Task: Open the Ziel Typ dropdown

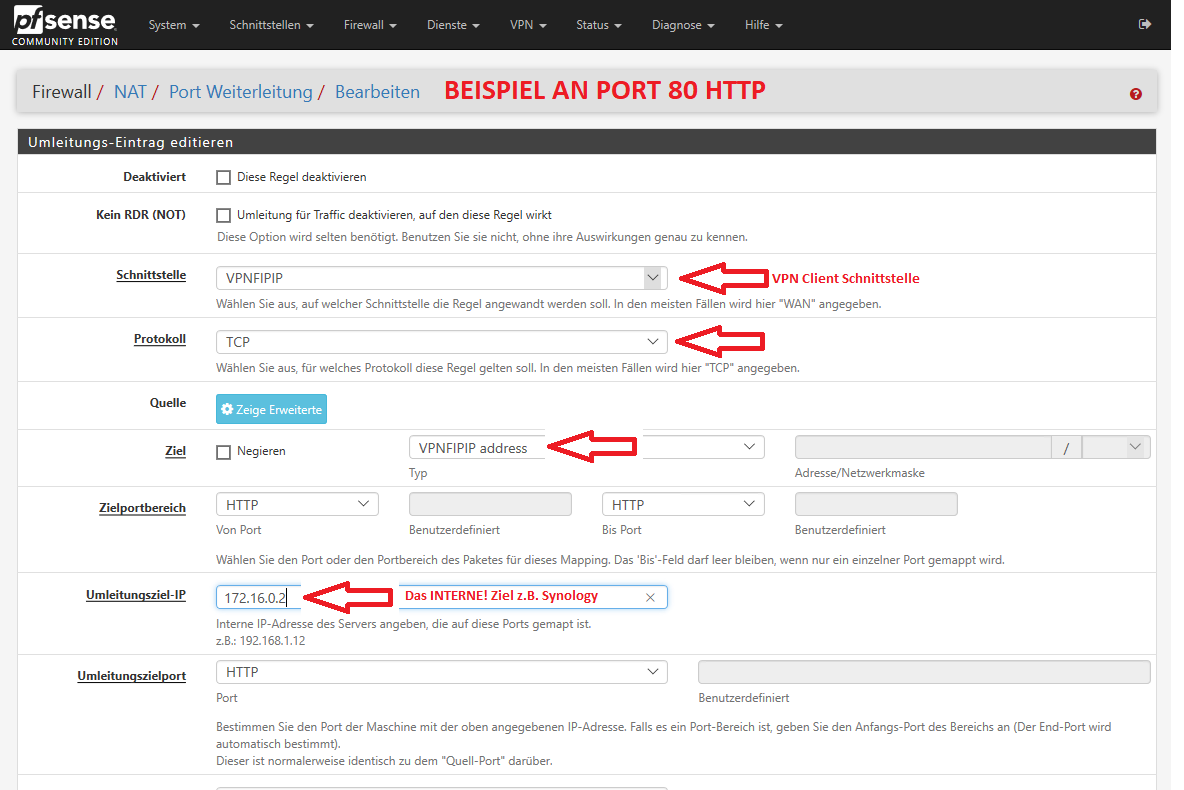Action: click(700, 448)
